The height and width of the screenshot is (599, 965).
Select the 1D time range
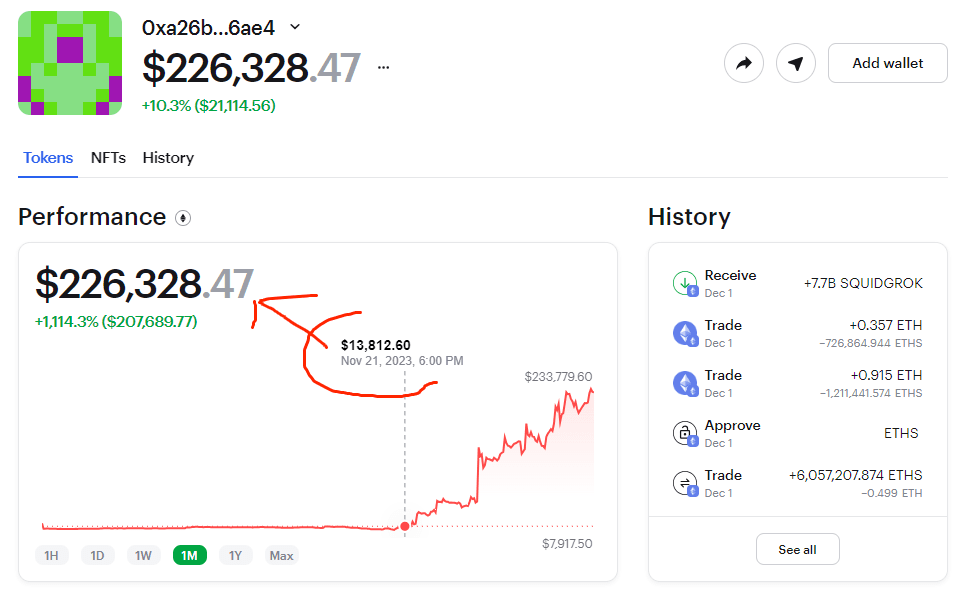click(x=97, y=555)
